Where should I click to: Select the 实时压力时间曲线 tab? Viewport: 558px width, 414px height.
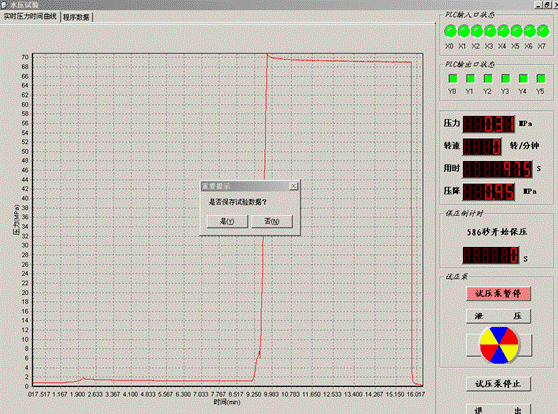click(30, 16)
